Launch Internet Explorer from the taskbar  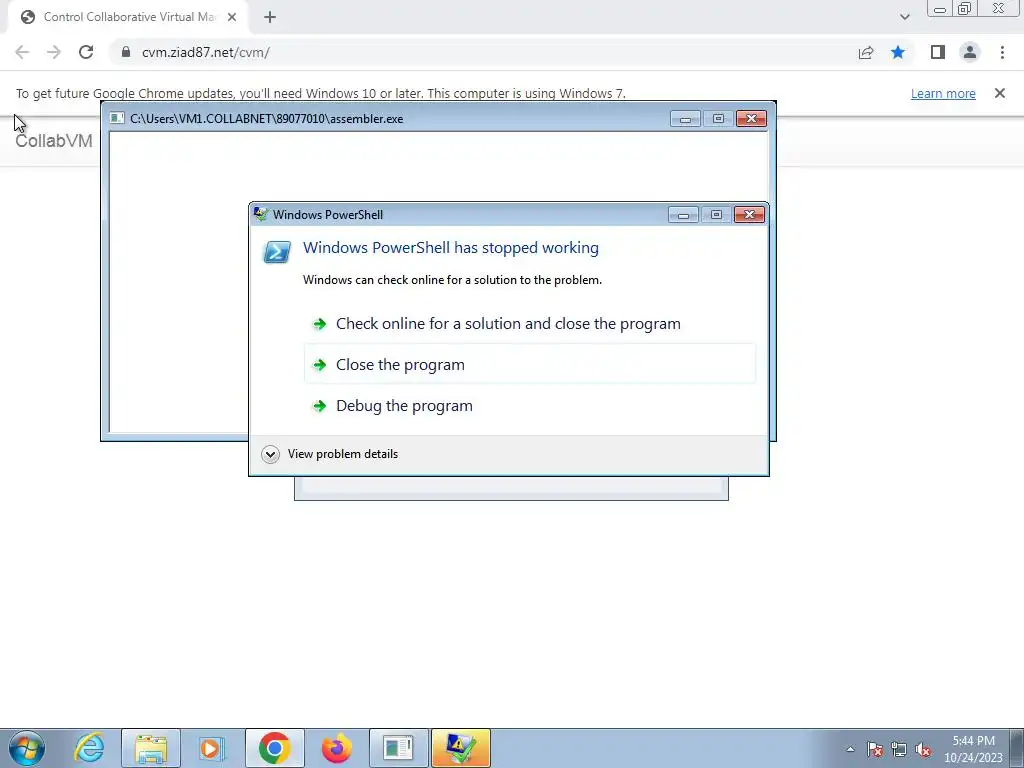89,748
